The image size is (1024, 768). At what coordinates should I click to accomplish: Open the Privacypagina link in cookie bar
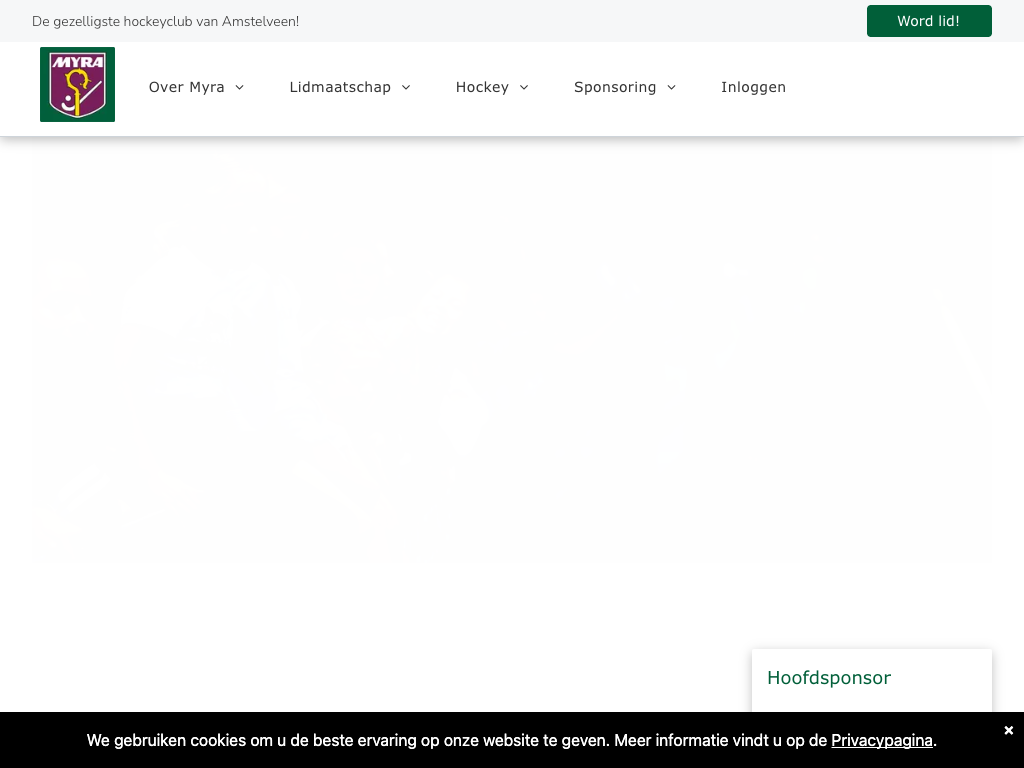882,741
